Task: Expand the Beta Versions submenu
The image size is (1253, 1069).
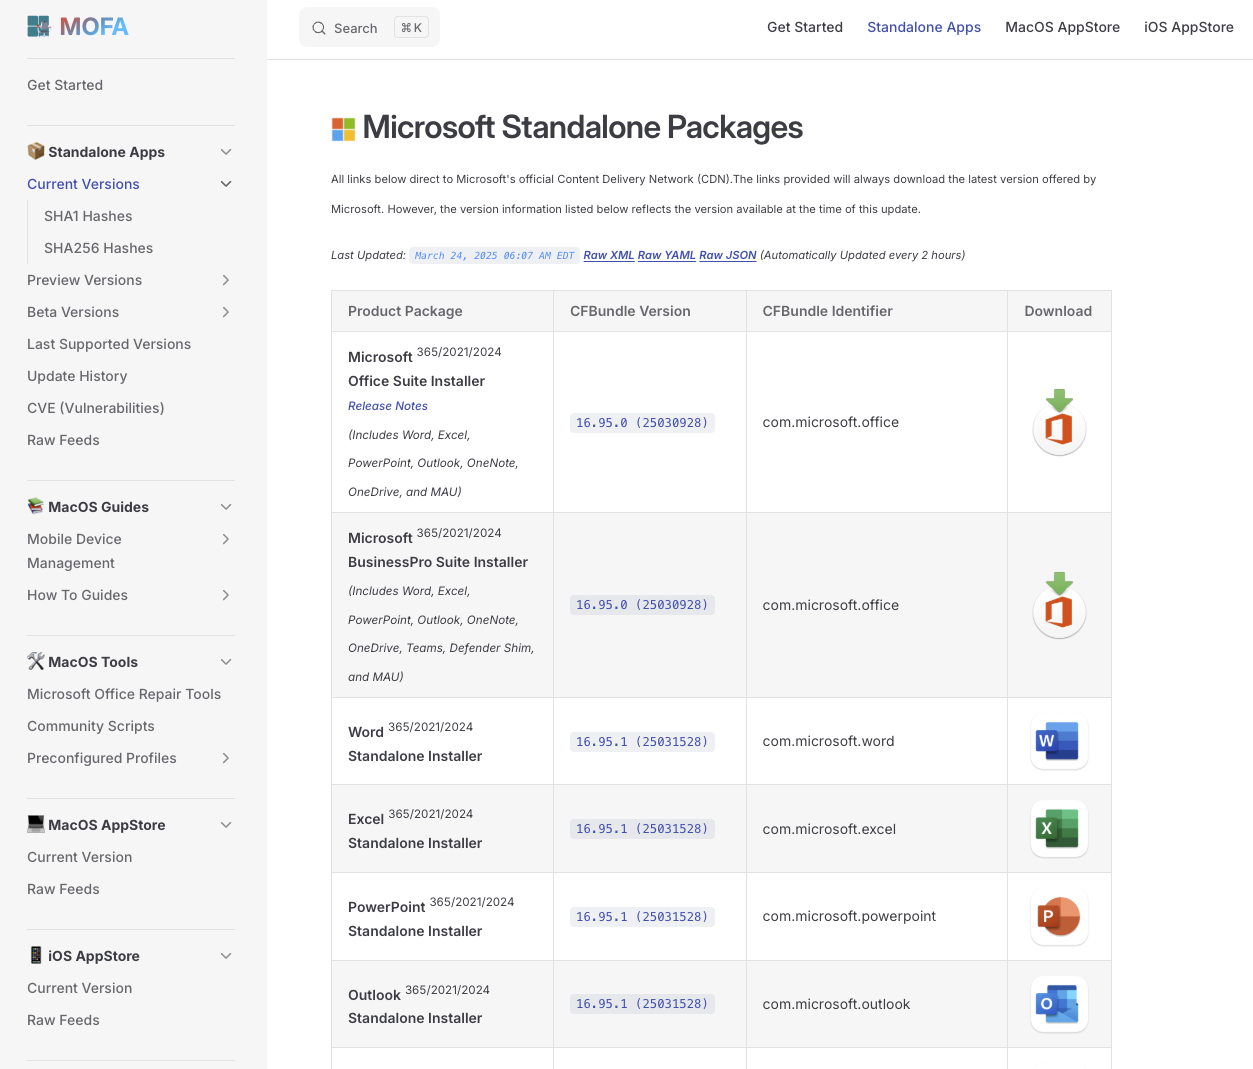Action: (226, 312)
